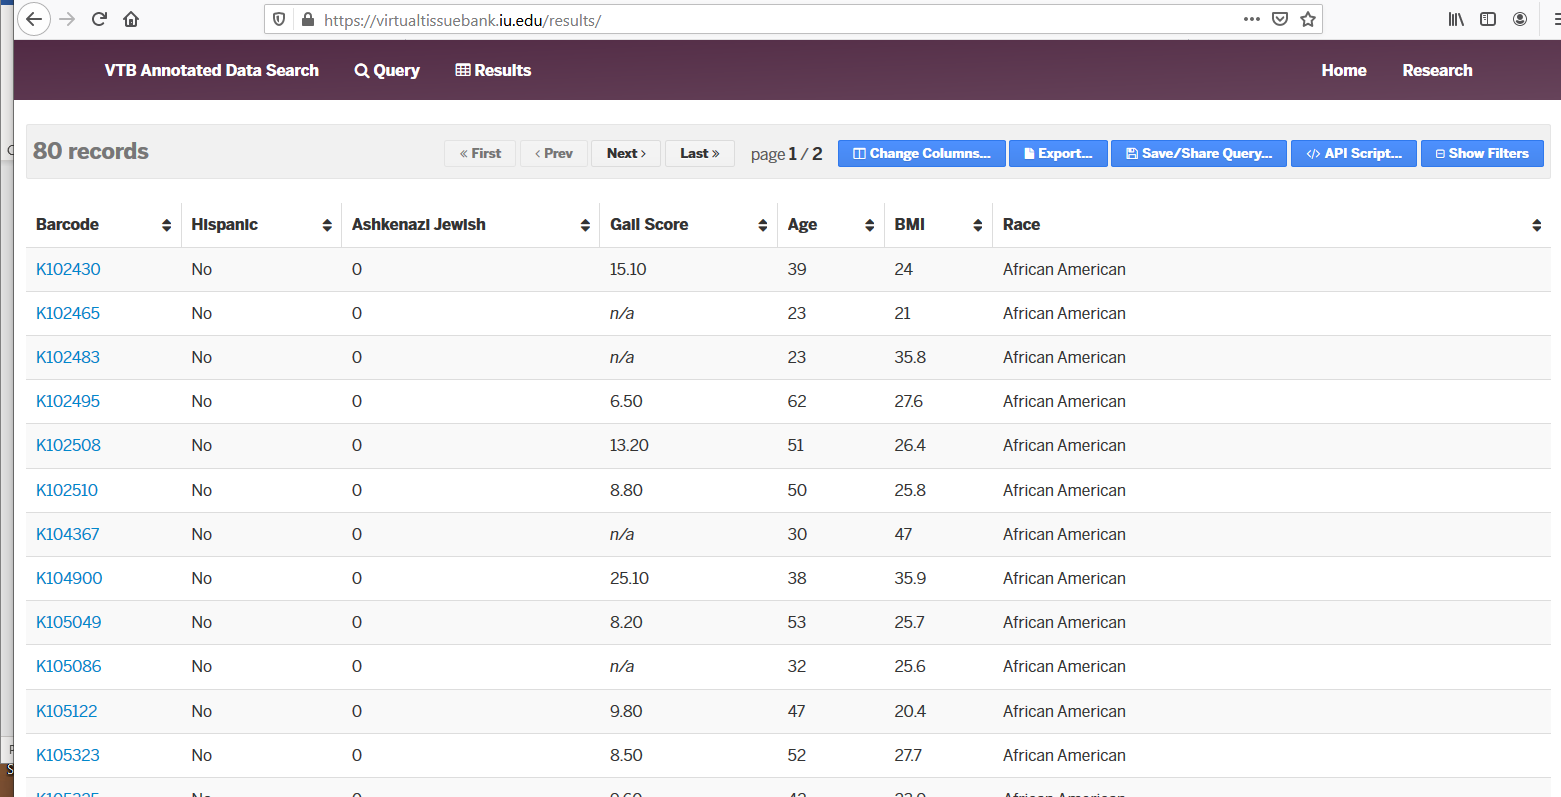
Task: Open the API Script button
Action: tap(1354, 153)
